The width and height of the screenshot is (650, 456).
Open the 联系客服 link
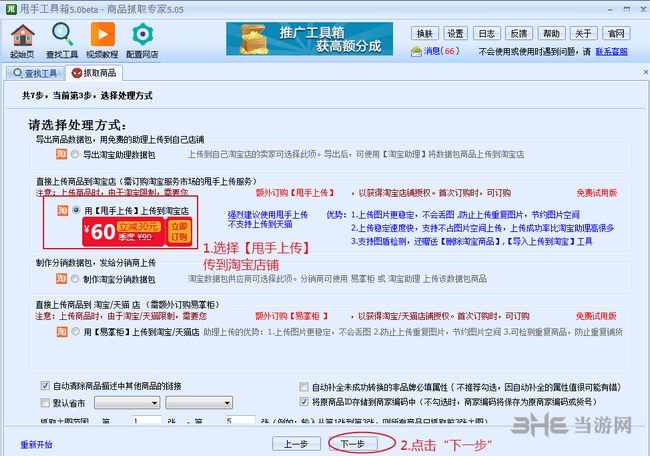(x=611, y=51)
